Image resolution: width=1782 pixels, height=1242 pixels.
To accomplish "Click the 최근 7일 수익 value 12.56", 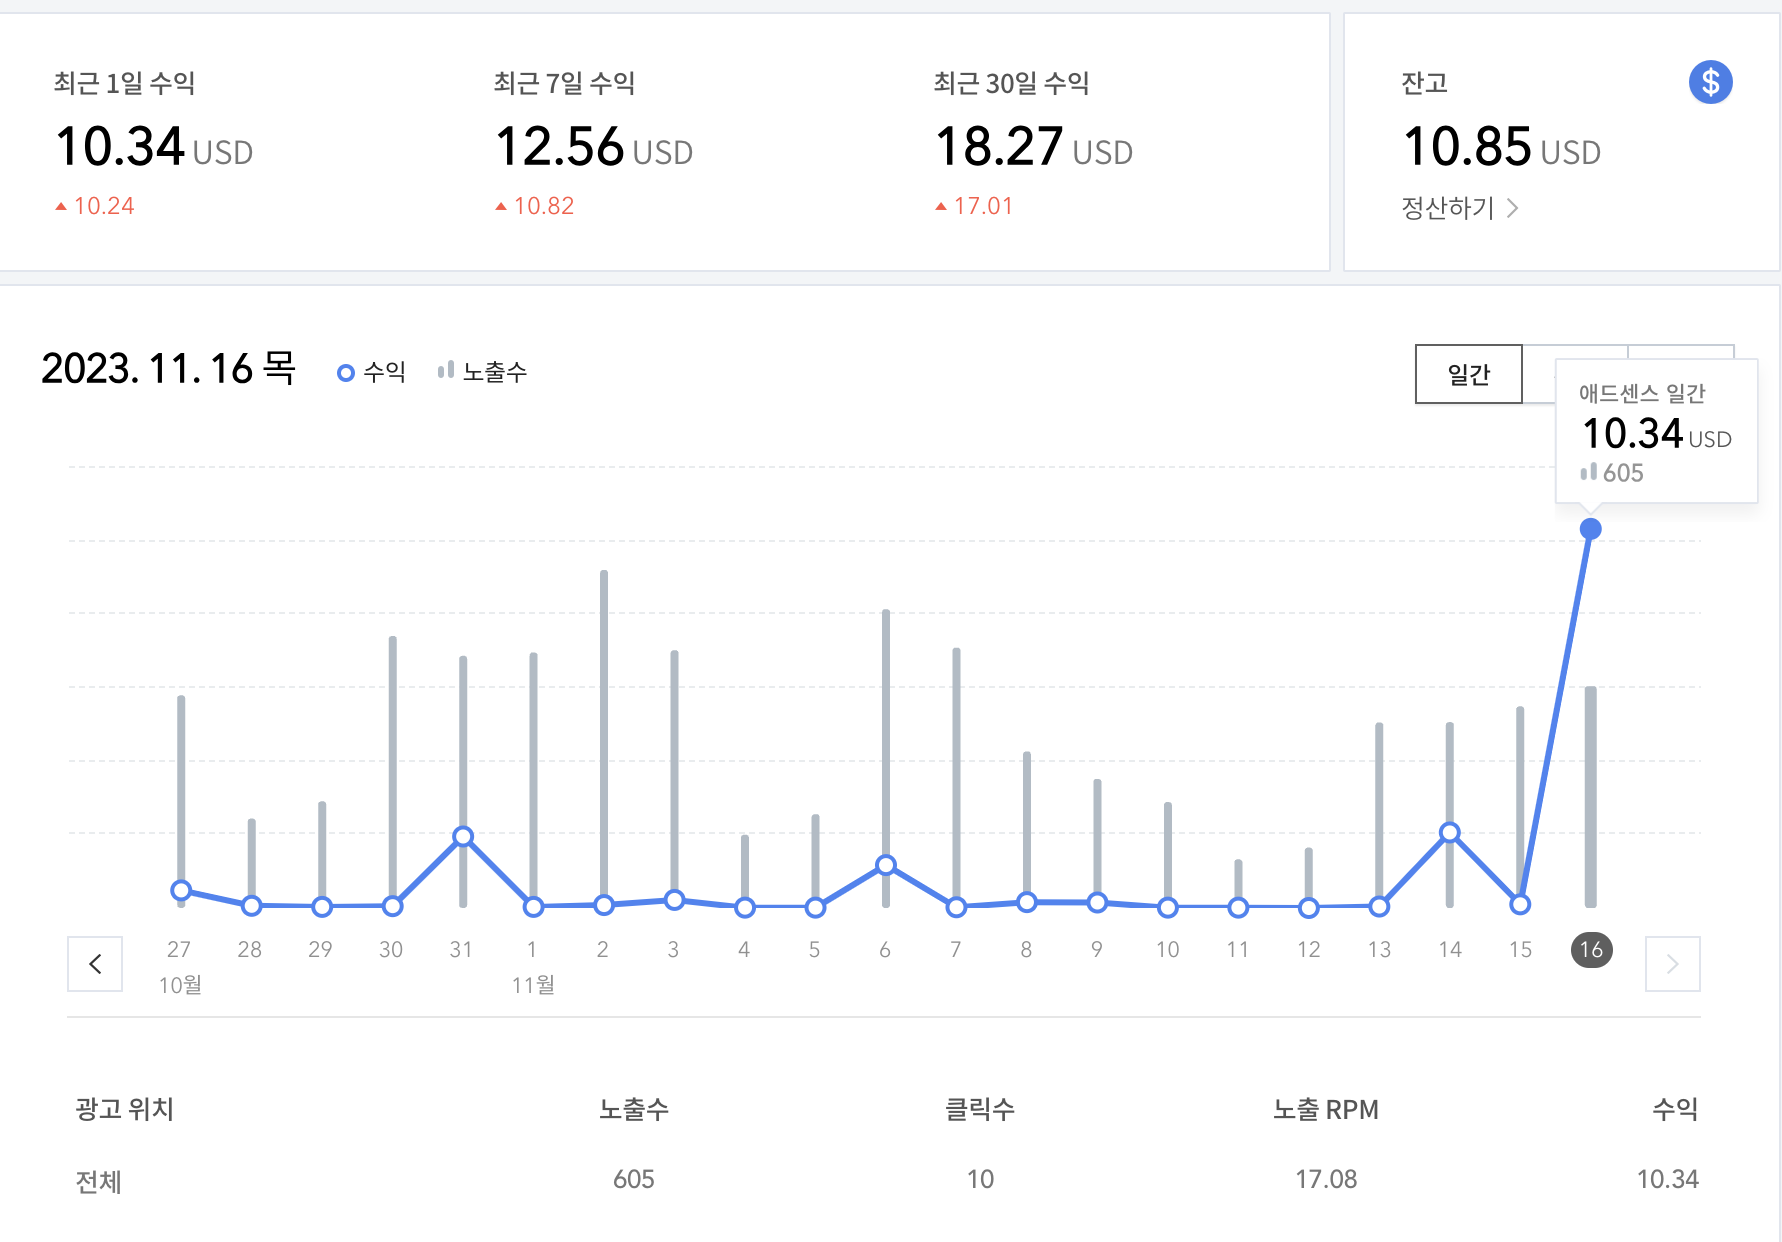I will click(x=560, y=147).
